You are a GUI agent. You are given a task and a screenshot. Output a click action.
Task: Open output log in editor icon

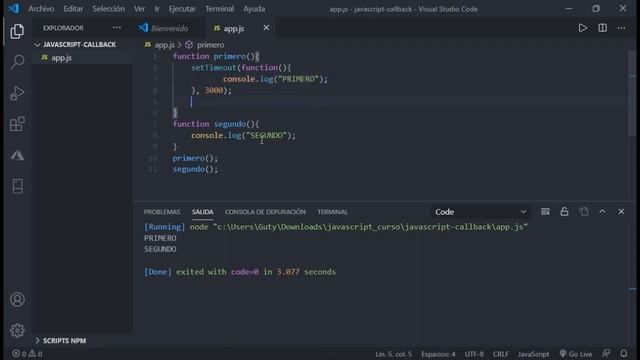pos(584,211)
